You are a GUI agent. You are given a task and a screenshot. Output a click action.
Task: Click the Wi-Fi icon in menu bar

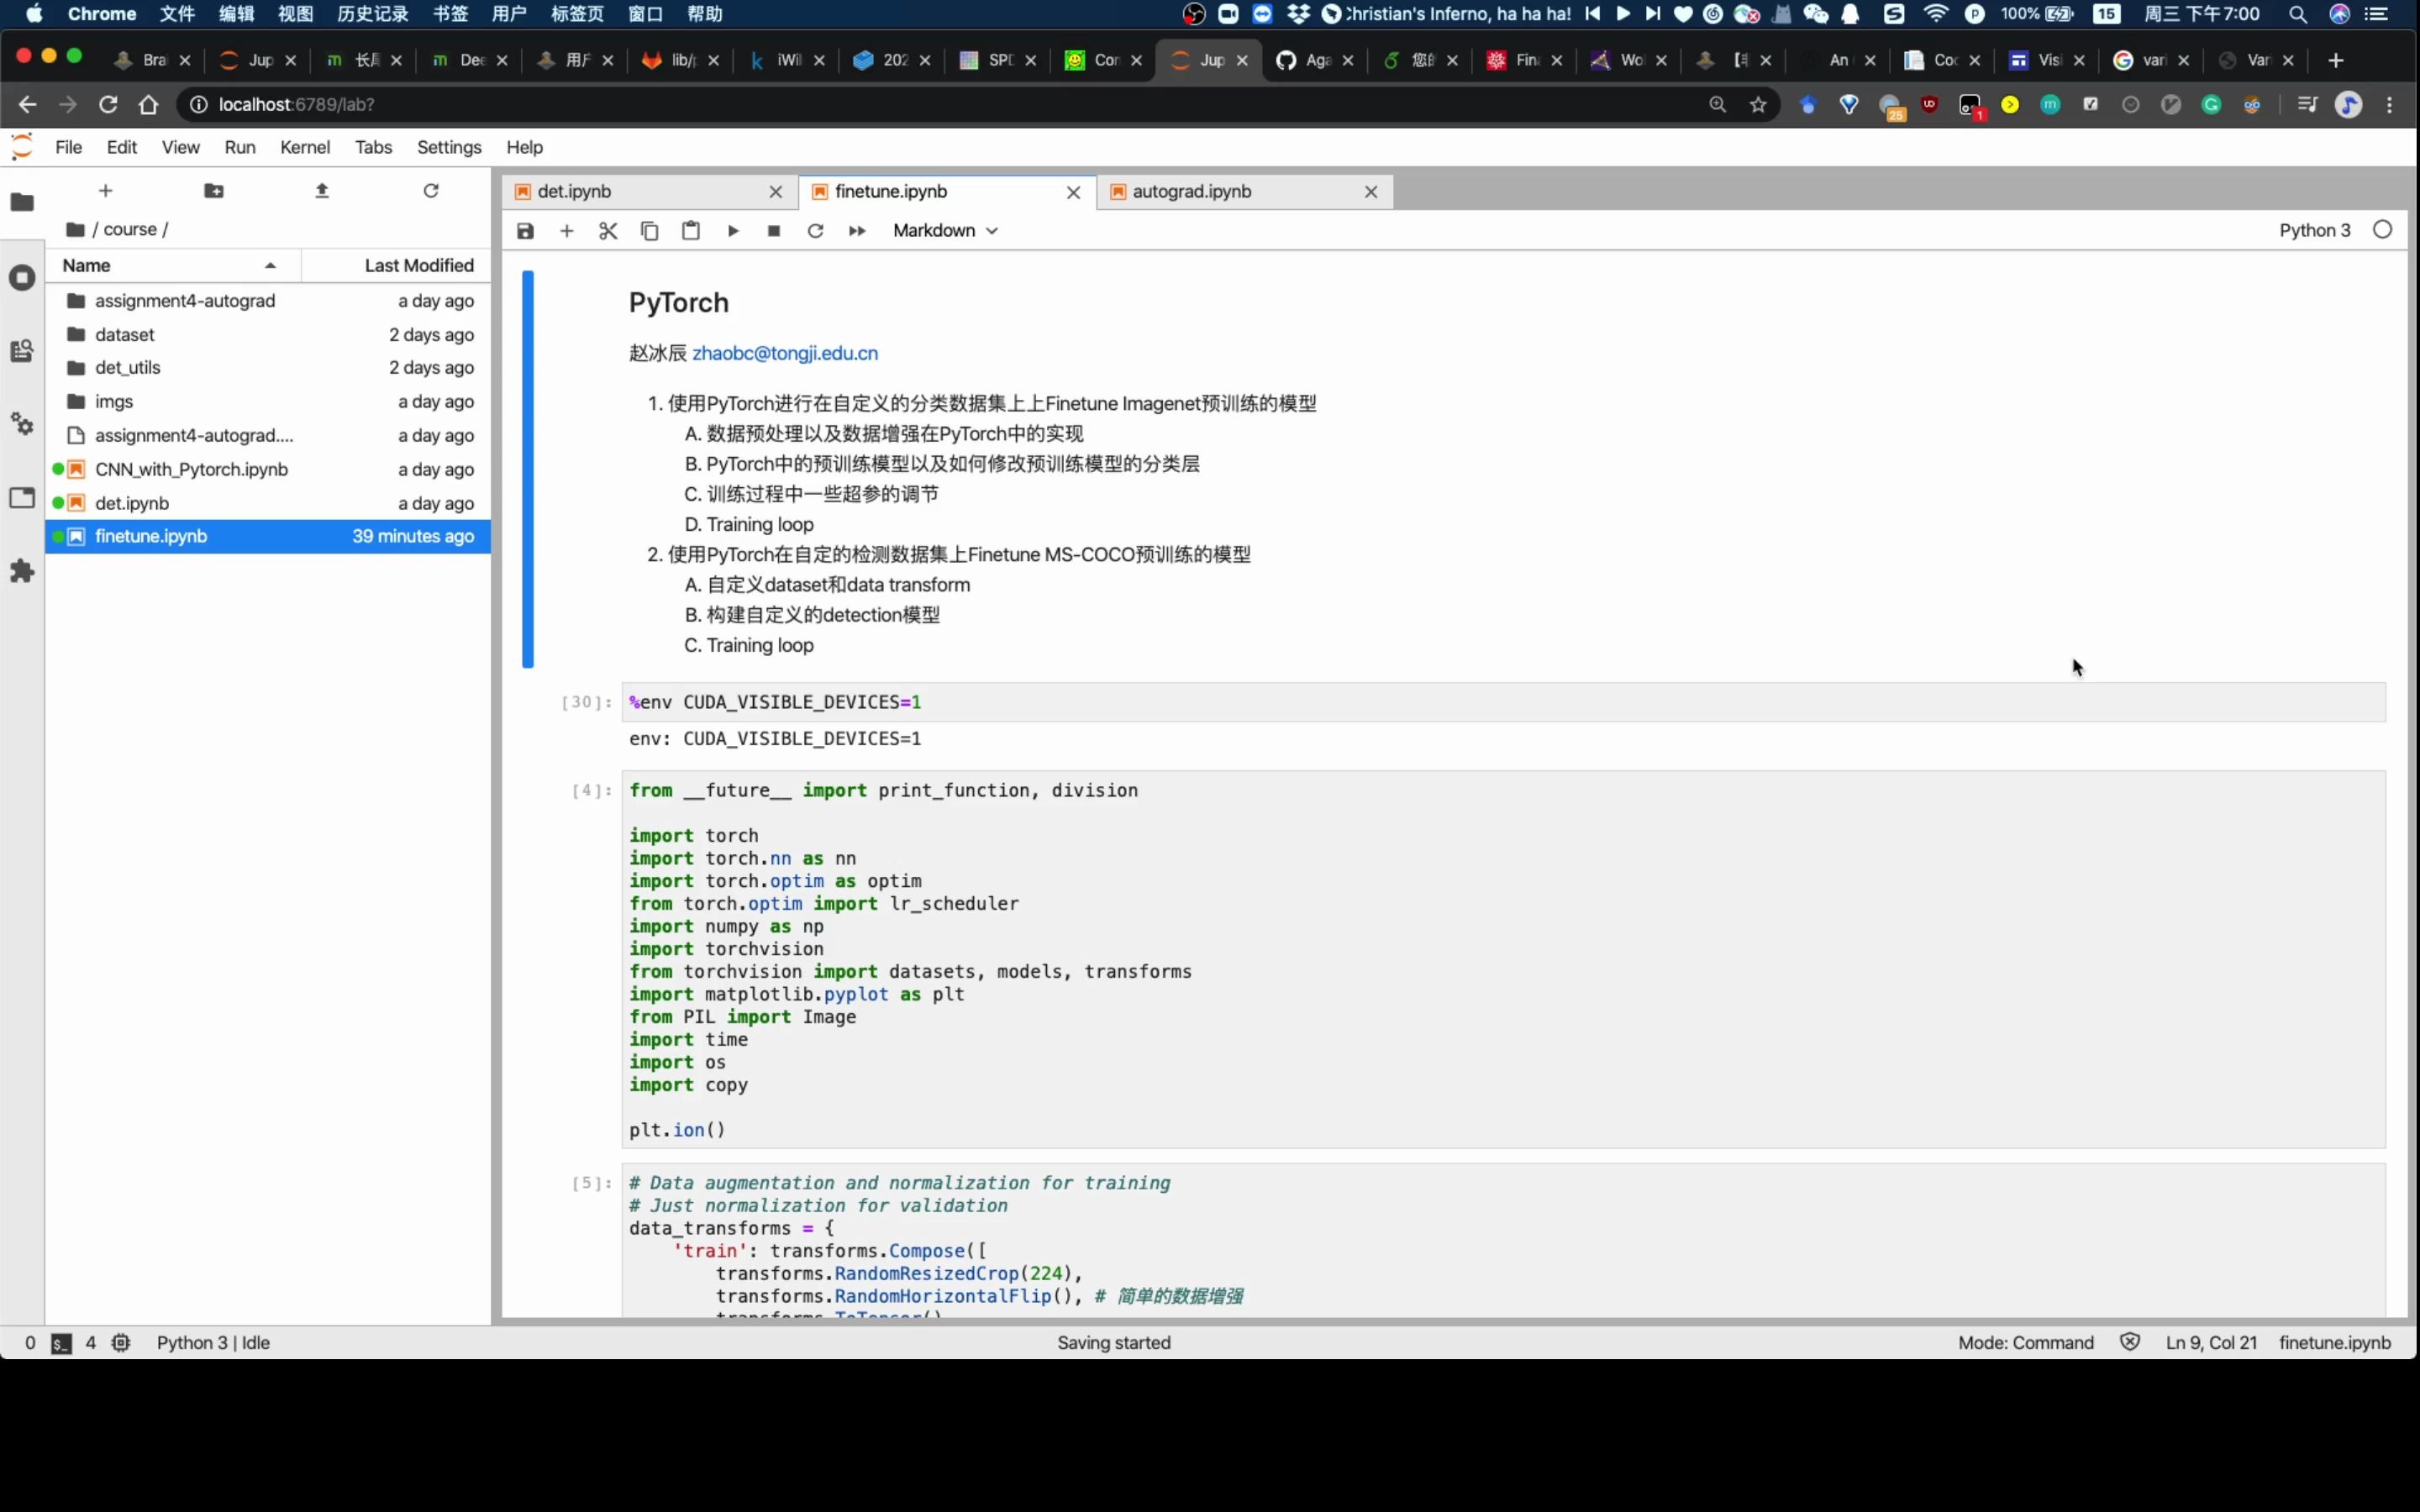(x=1936, y=14)
